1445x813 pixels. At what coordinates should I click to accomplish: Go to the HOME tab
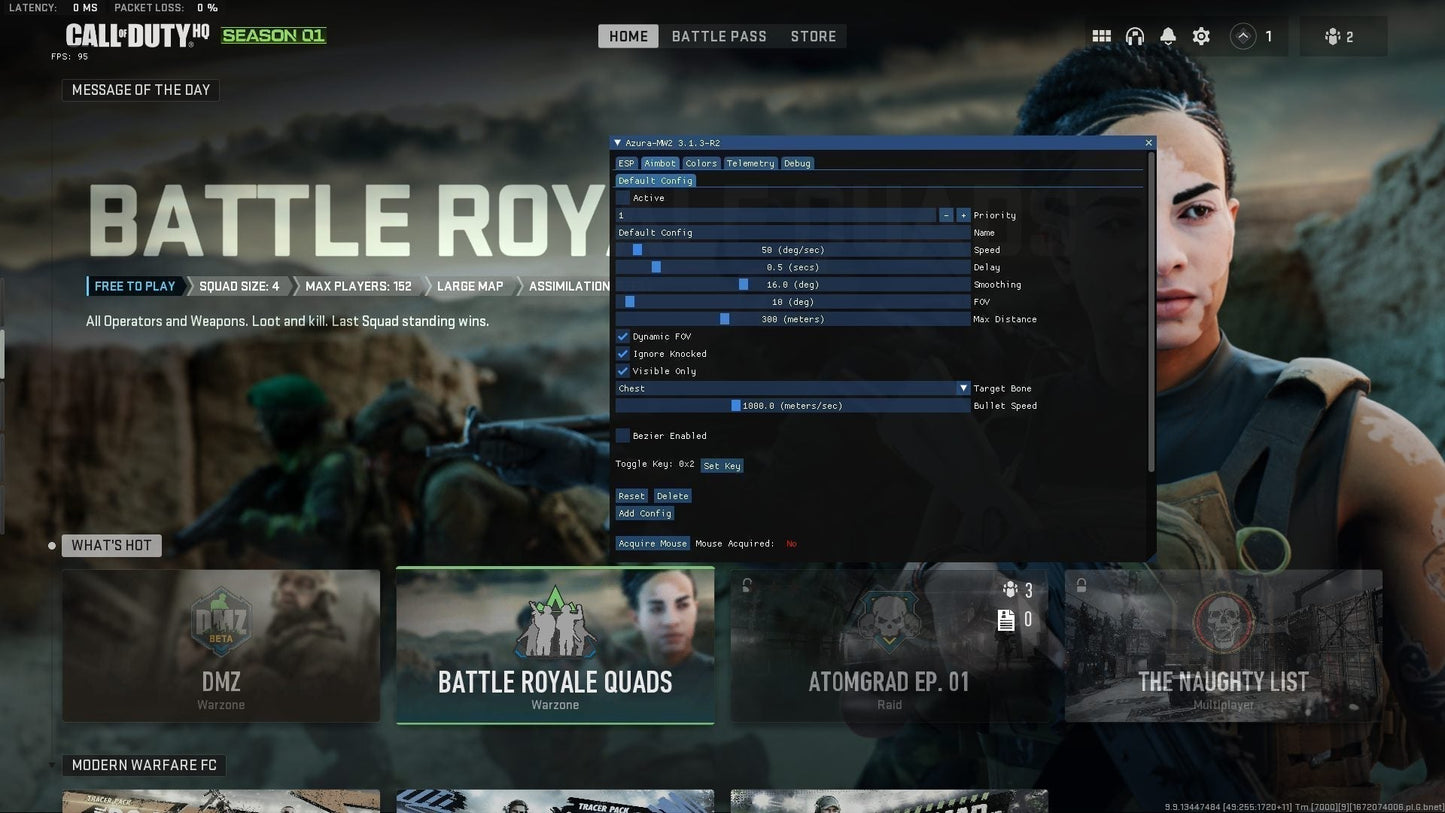pyautogui.click(x=629, y=36)
